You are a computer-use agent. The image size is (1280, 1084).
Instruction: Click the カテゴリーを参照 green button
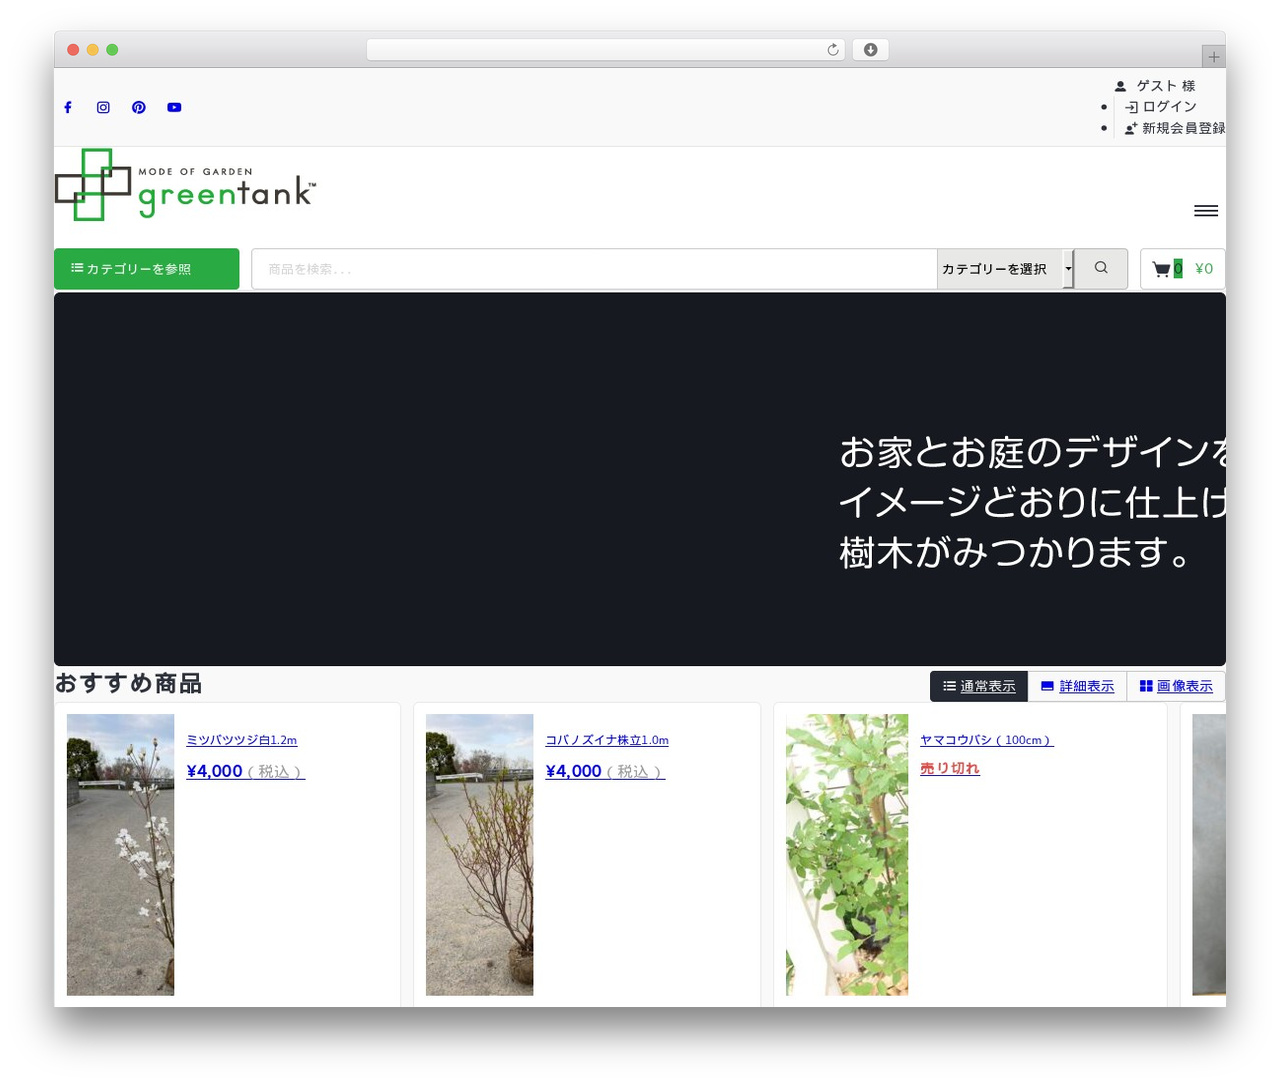[x=147, y=269]
